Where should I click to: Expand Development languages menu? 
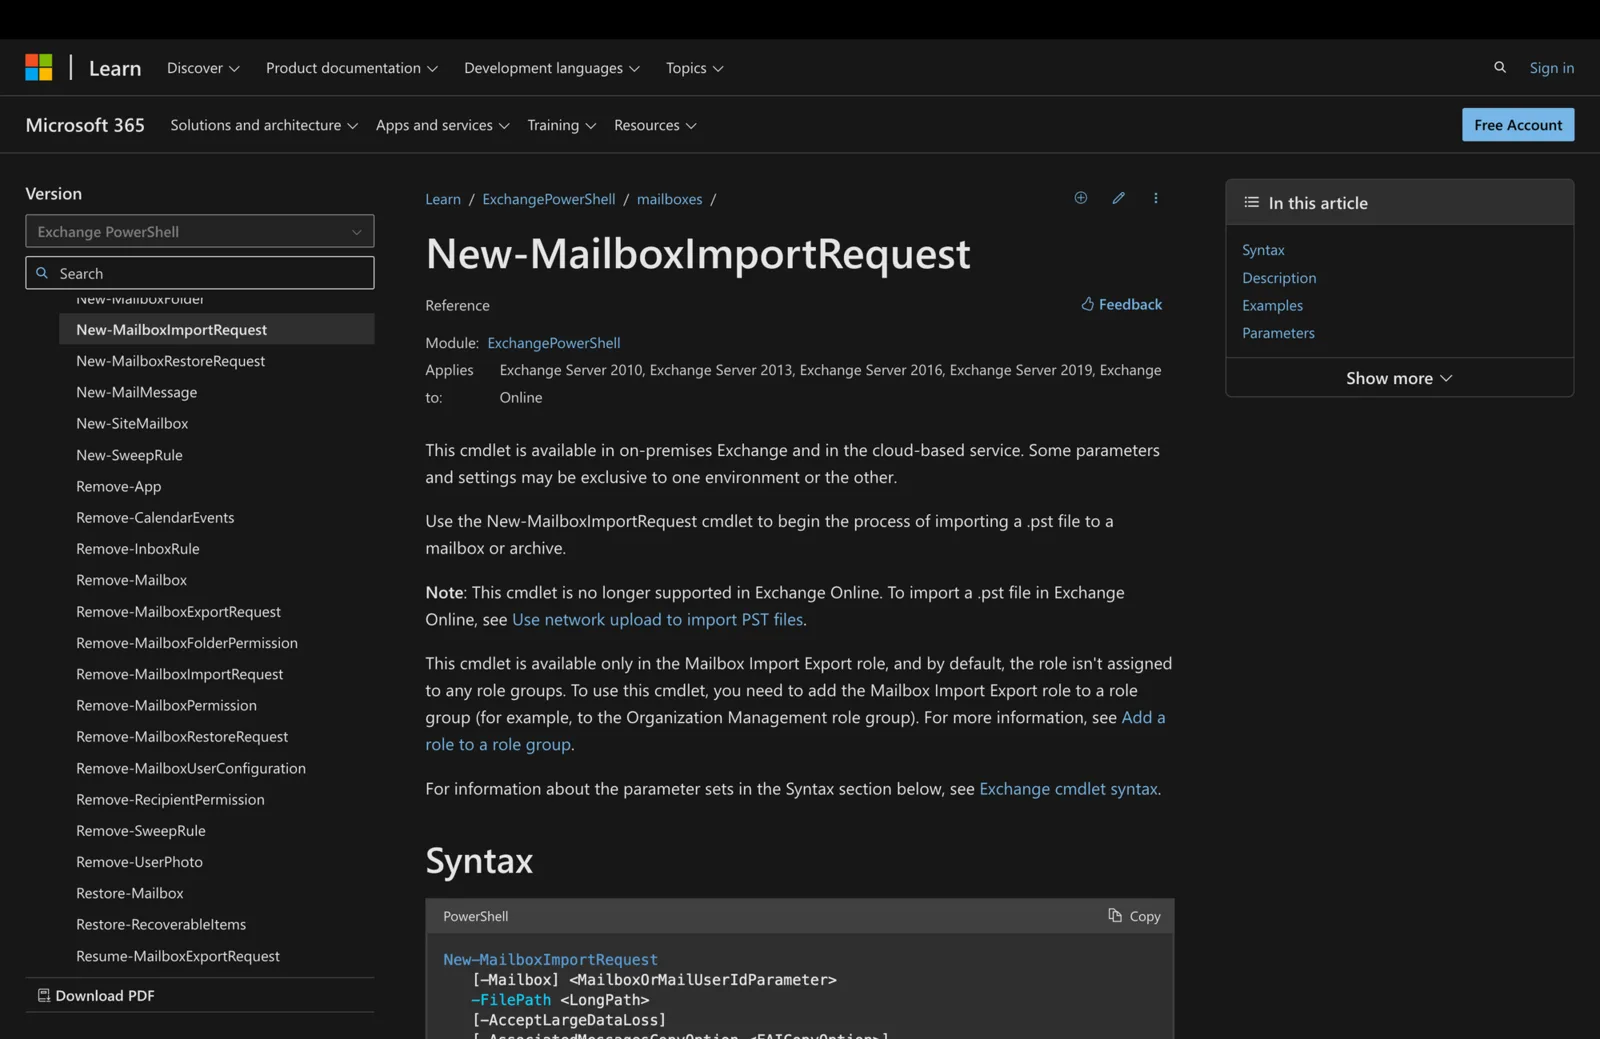pos(552,68)
